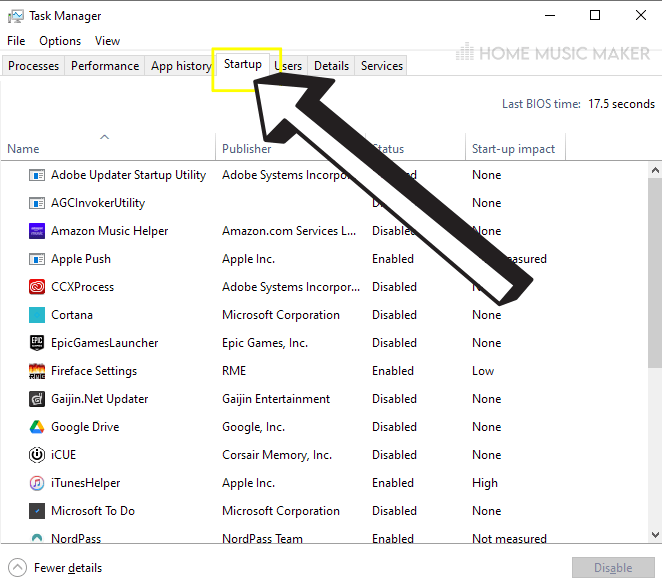Click the RME Fireface Settings icon
Viewport: 662px width, 582px height.
[37, 371]
